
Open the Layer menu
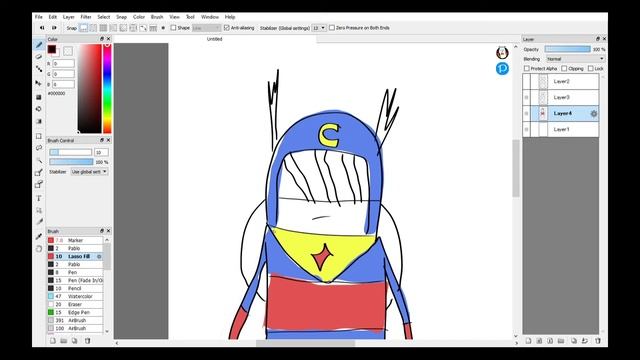pyautogui.click(x=69, y=17)
